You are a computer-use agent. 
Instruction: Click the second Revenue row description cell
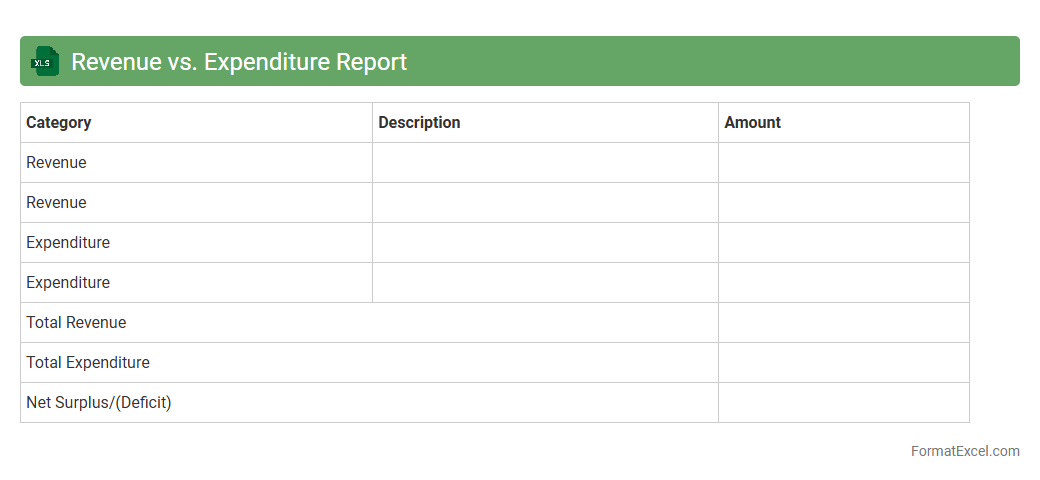coord(545,202)
